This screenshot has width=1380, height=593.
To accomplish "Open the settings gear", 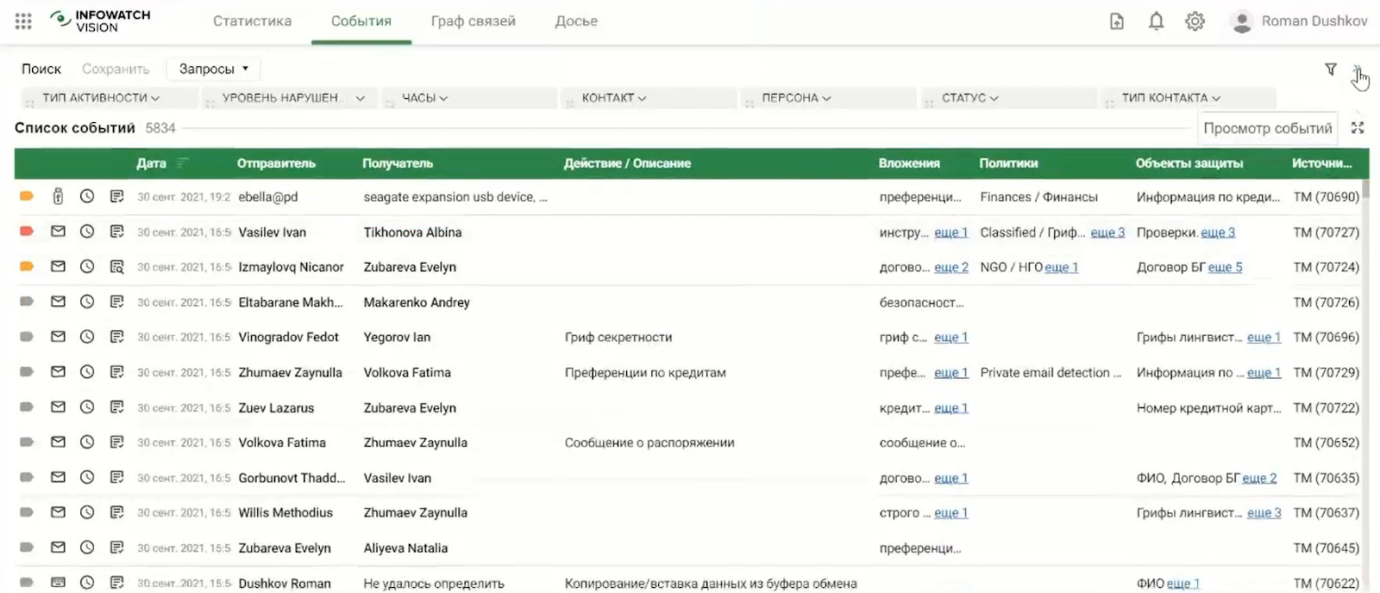I will [x=1195, y=21].
